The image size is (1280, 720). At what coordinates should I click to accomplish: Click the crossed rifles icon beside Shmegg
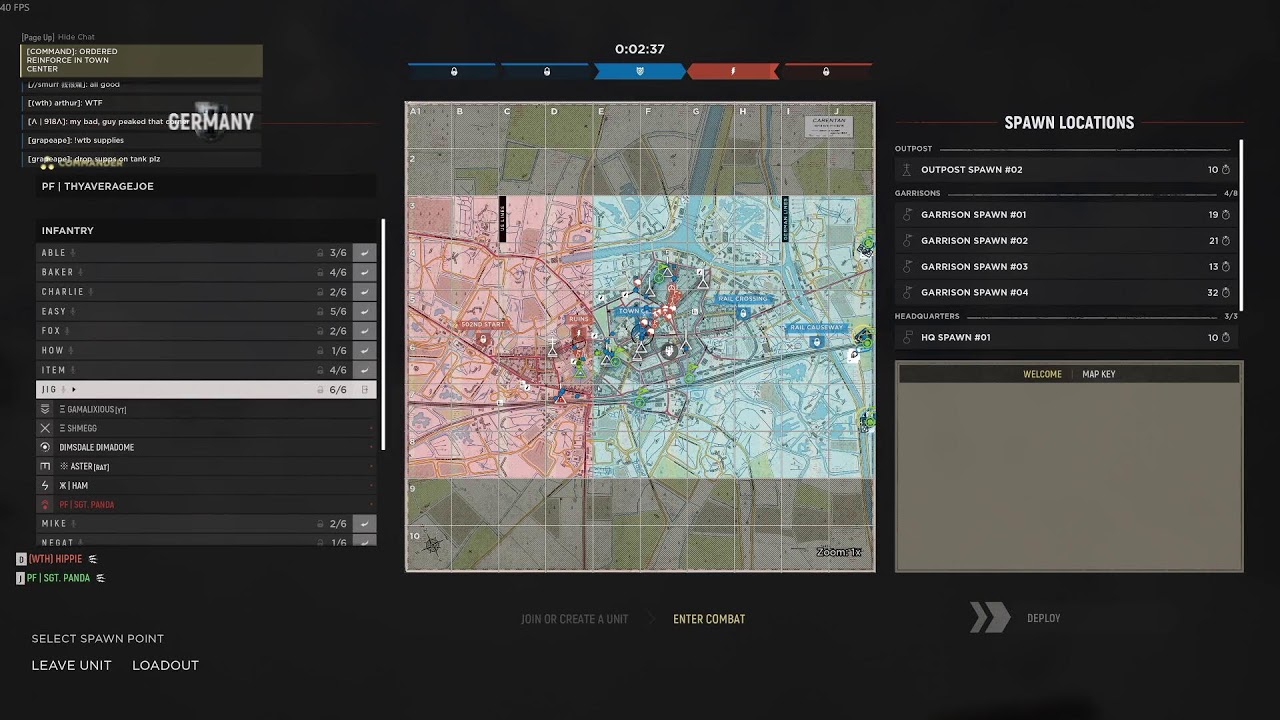(x=45, y=428)
